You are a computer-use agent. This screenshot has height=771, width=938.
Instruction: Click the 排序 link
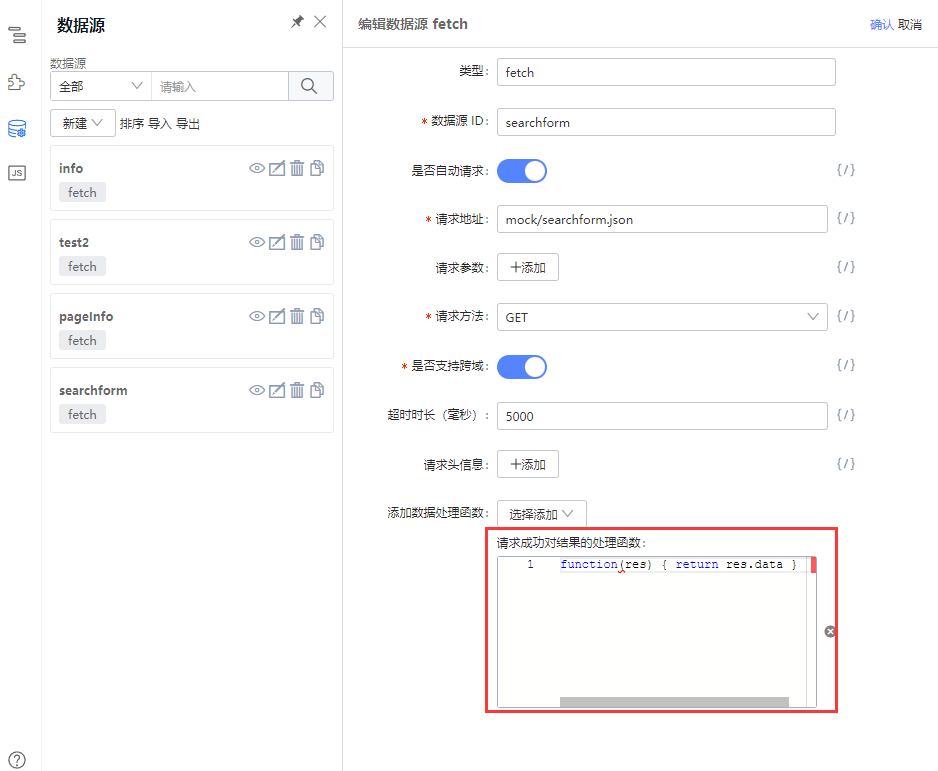(x=132, y=124)
